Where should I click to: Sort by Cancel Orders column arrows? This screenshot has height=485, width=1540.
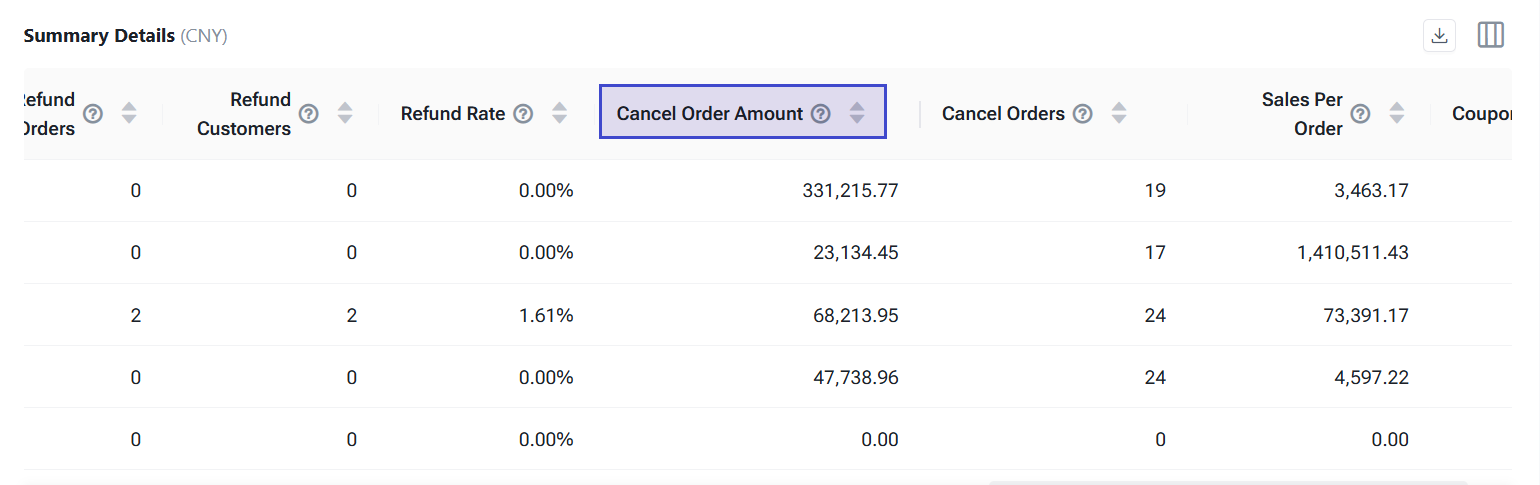[1119, 114]
